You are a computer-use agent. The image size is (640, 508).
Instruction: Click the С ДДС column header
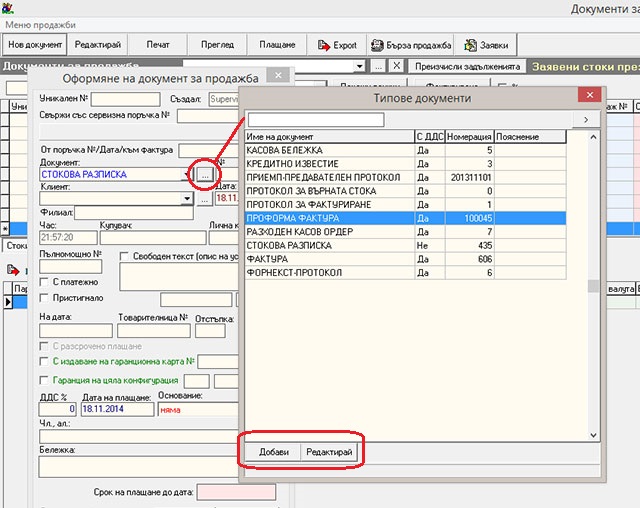click(430, 137)
